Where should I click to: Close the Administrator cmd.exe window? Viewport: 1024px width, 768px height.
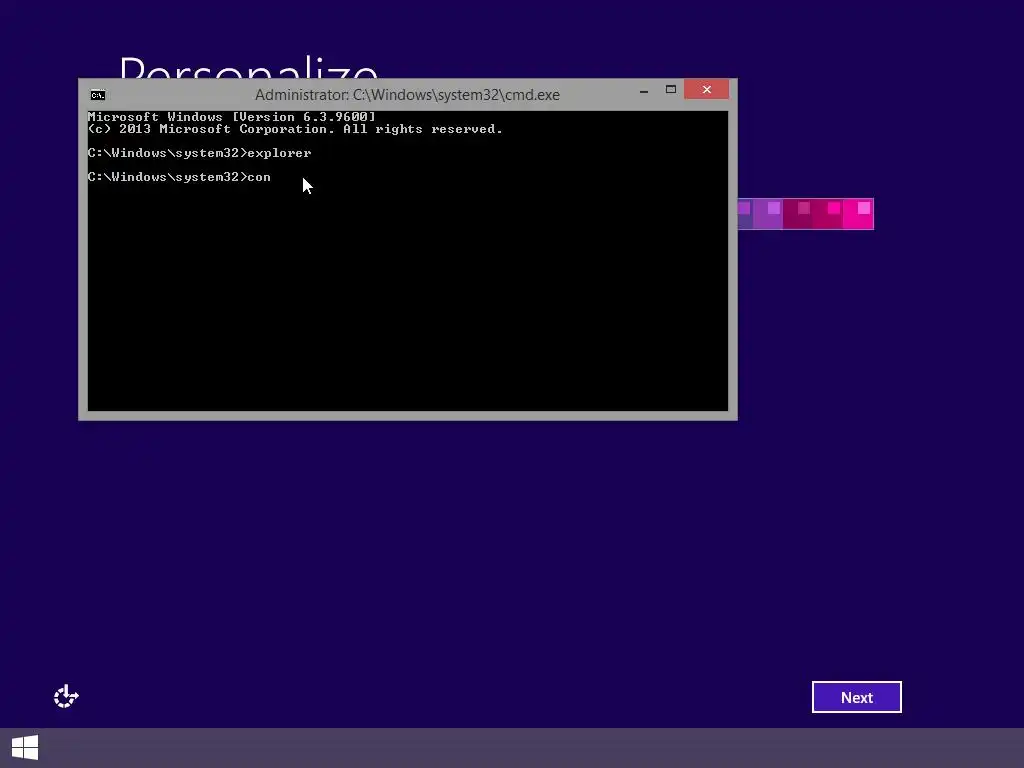tap(707, 90)
